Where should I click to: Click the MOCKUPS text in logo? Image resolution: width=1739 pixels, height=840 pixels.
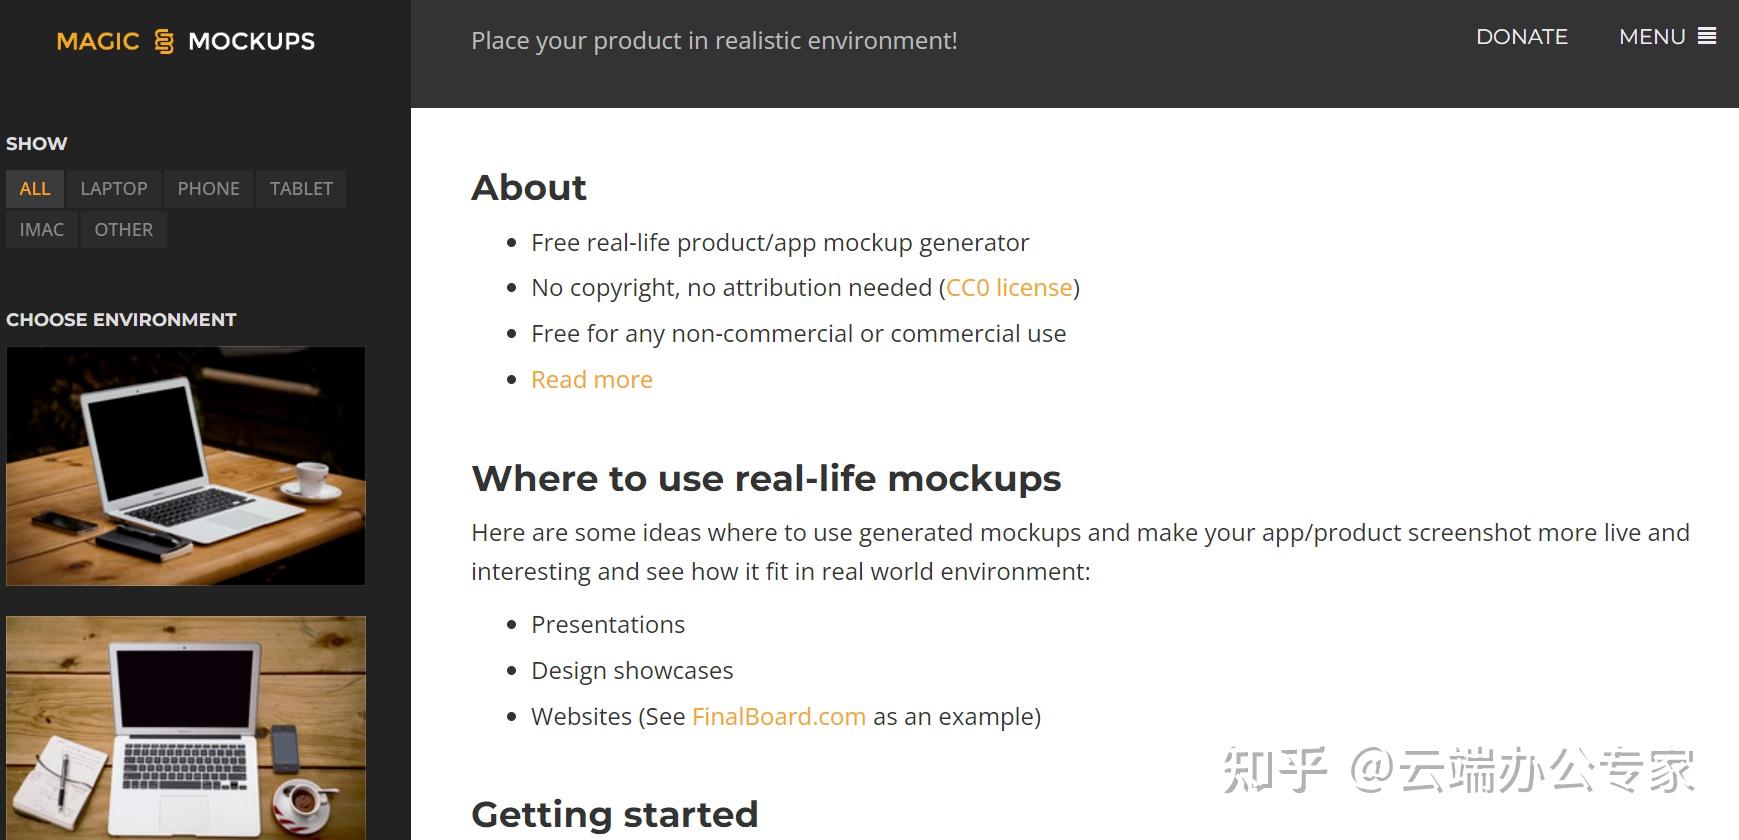(252, 41)
